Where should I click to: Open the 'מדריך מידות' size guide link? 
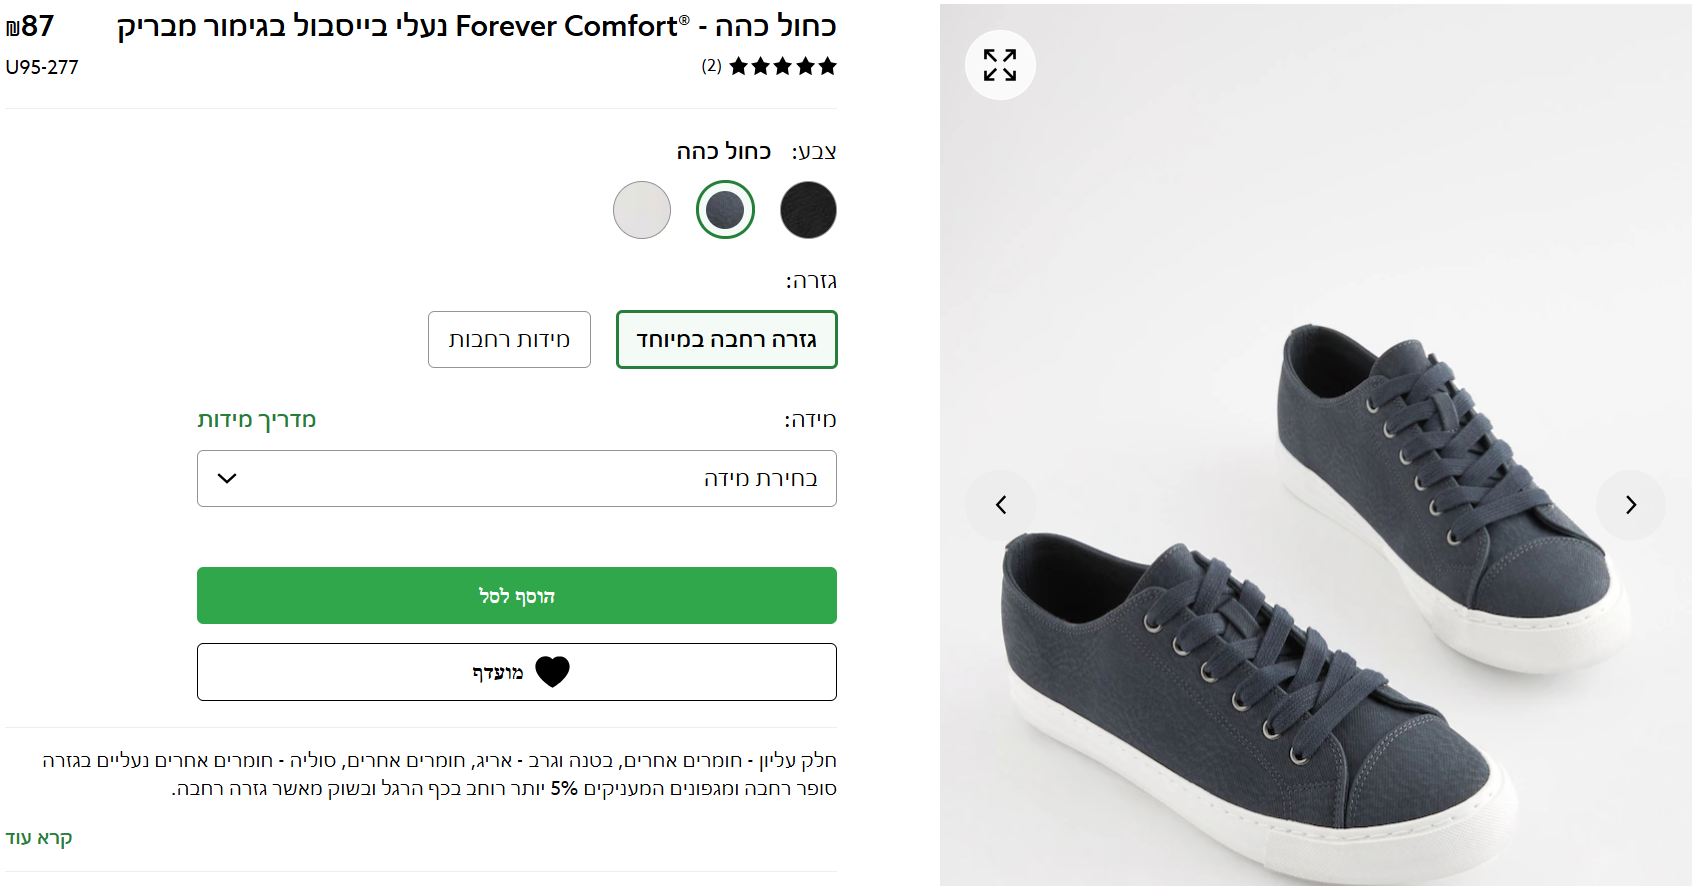click(x=257, y=420)
